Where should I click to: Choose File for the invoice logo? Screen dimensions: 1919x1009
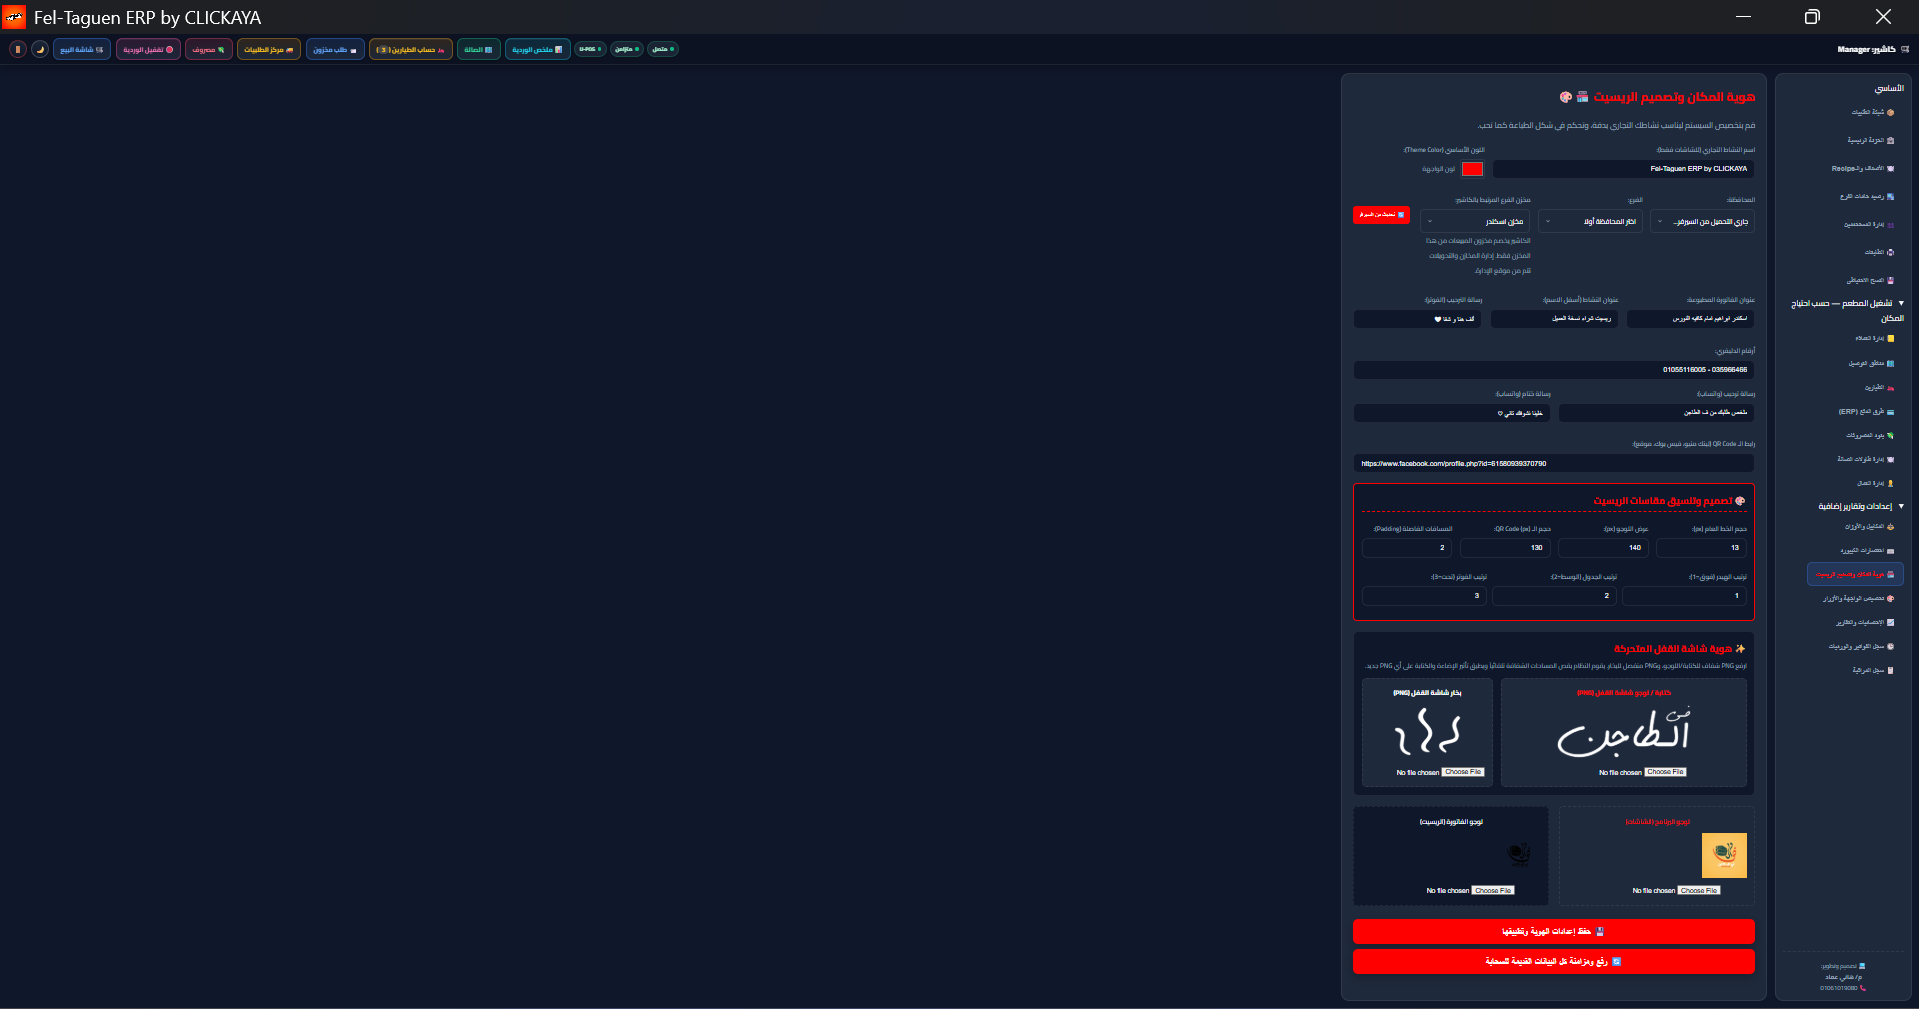[x=1493, y=890]
